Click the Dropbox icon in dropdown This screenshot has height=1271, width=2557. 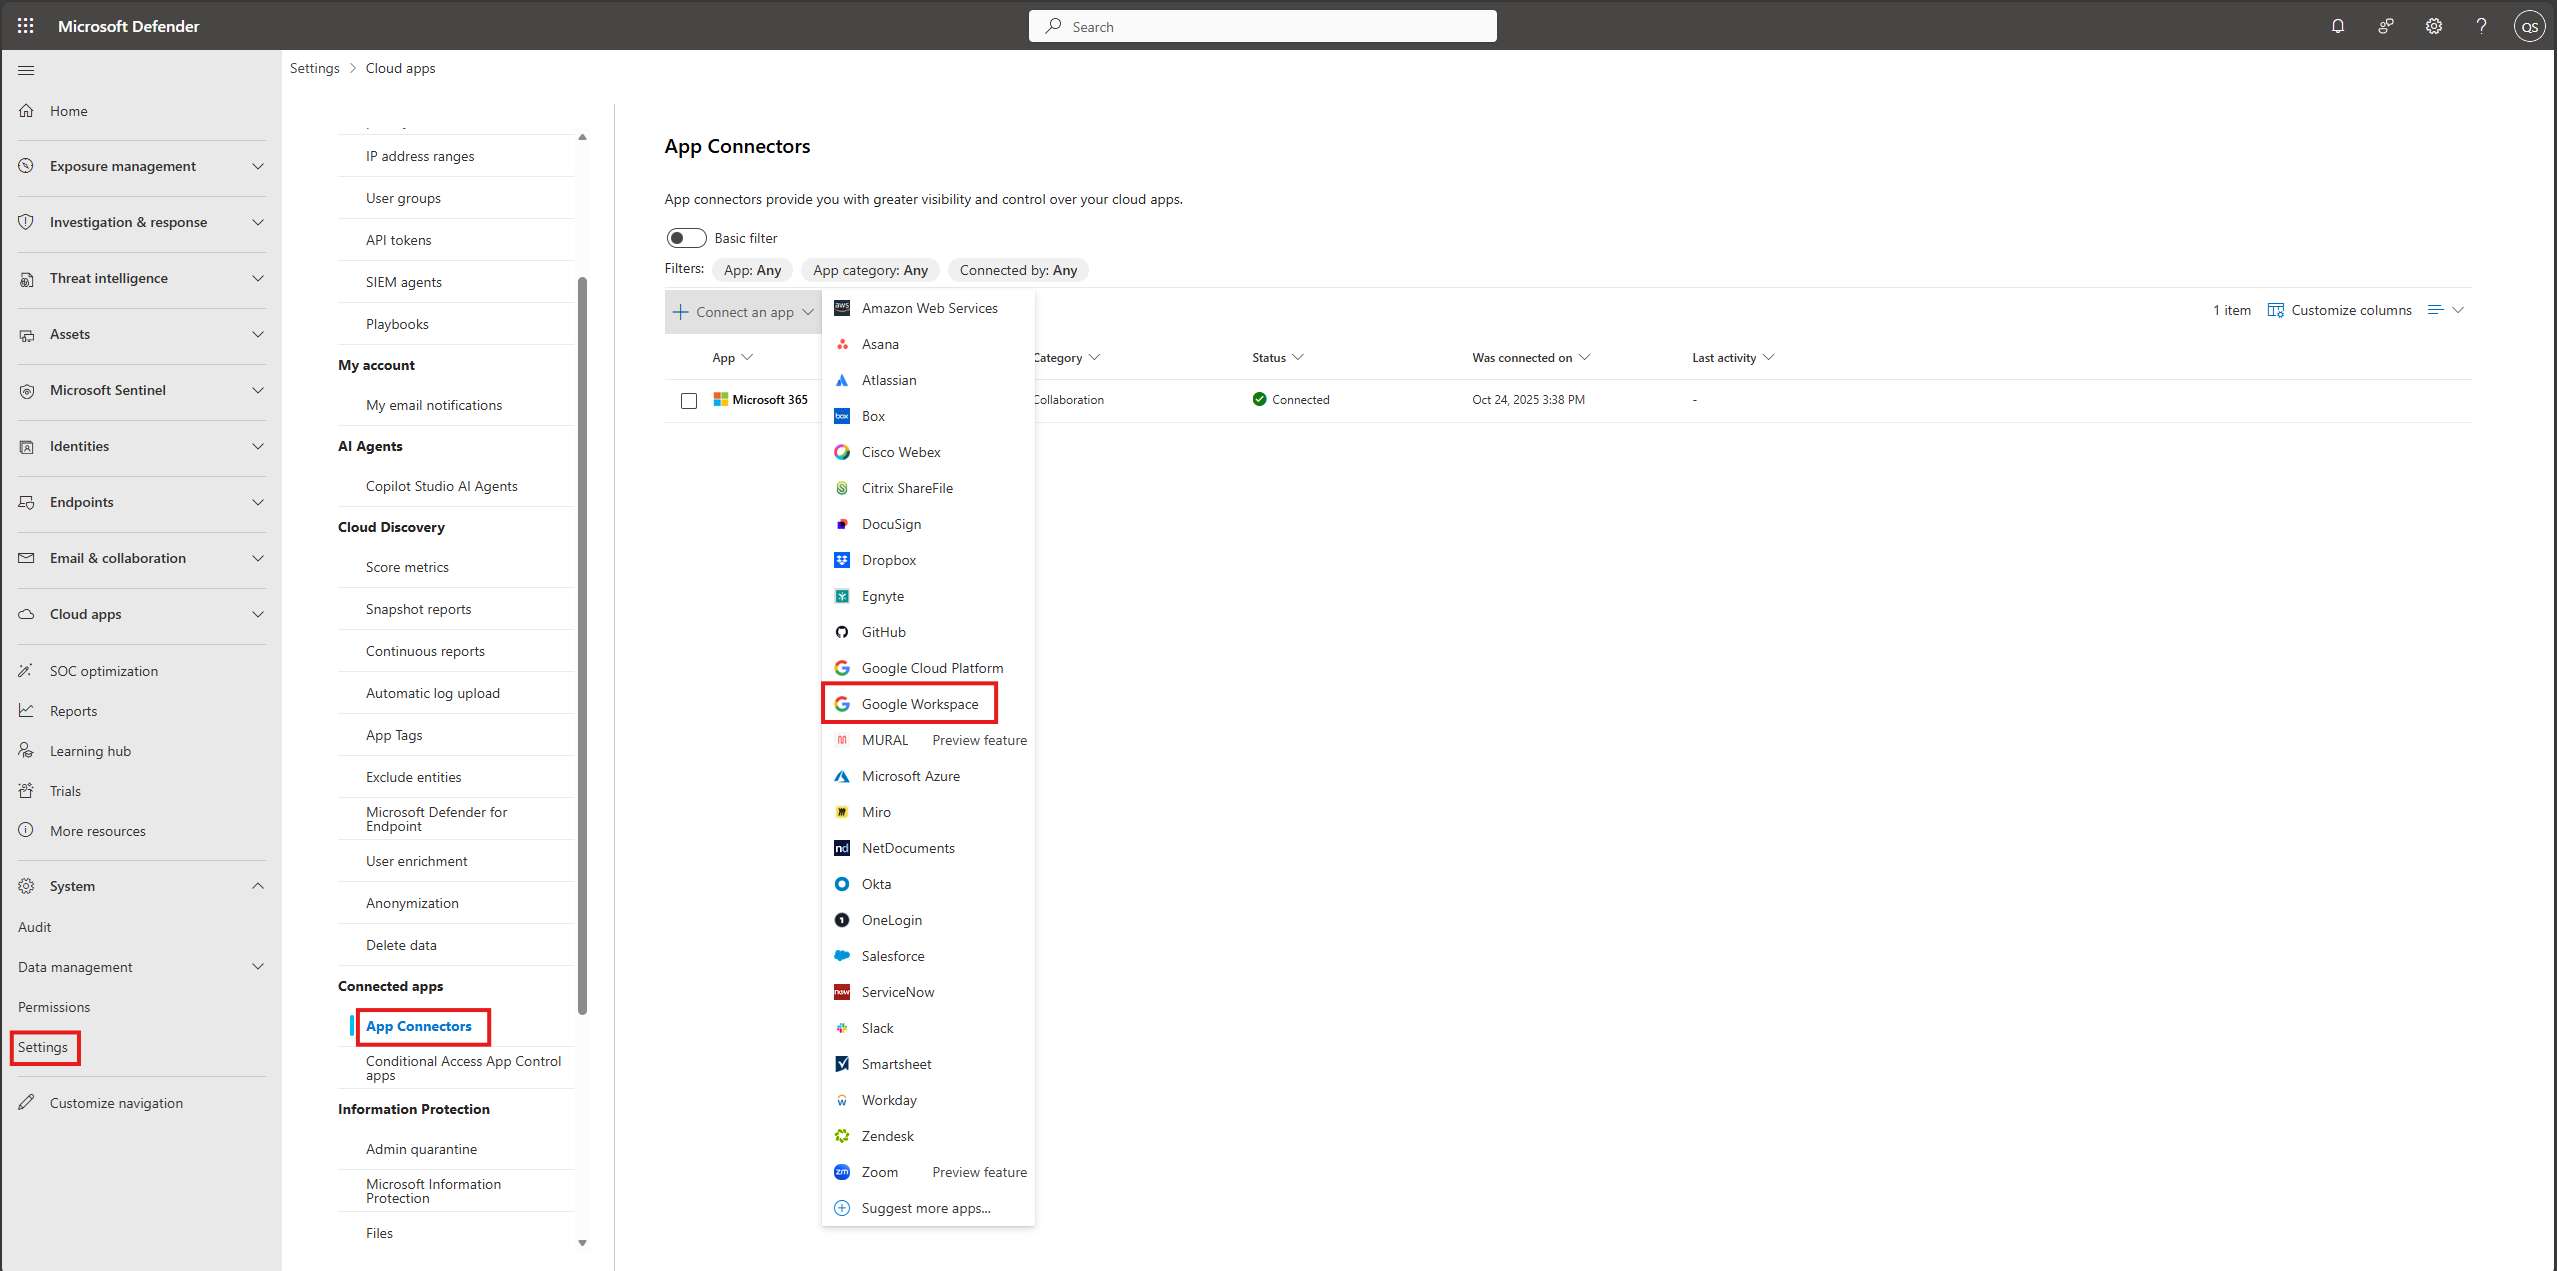pyautogui.click(x=842, y=560)
